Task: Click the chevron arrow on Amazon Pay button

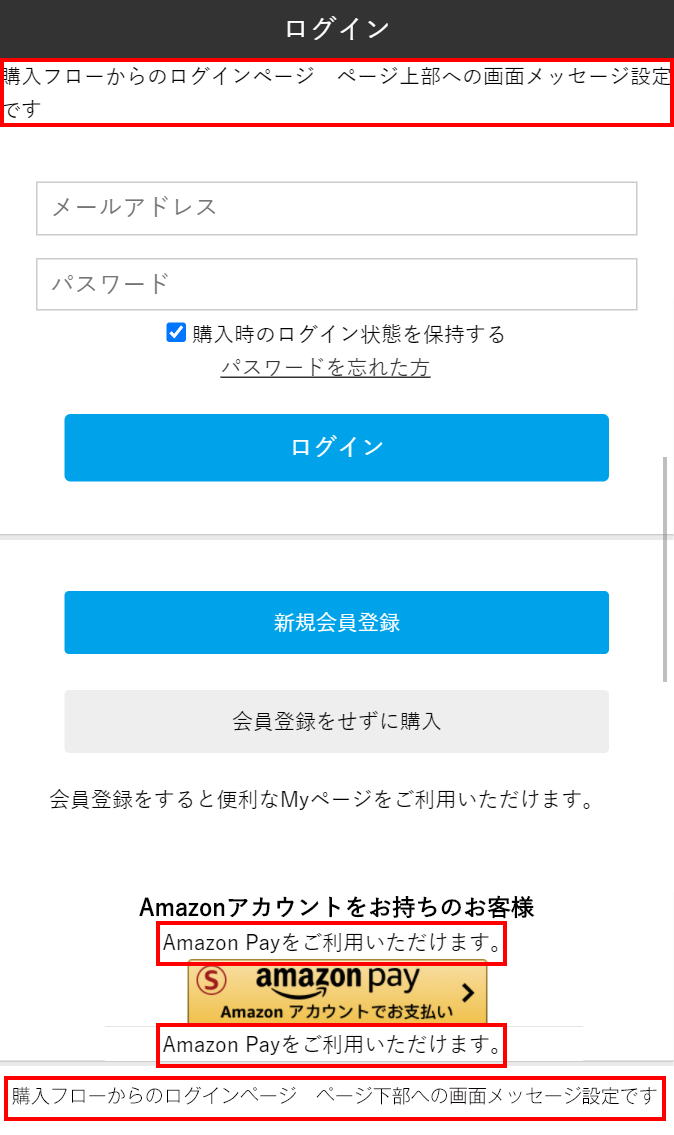Action: tap(467, 992)
